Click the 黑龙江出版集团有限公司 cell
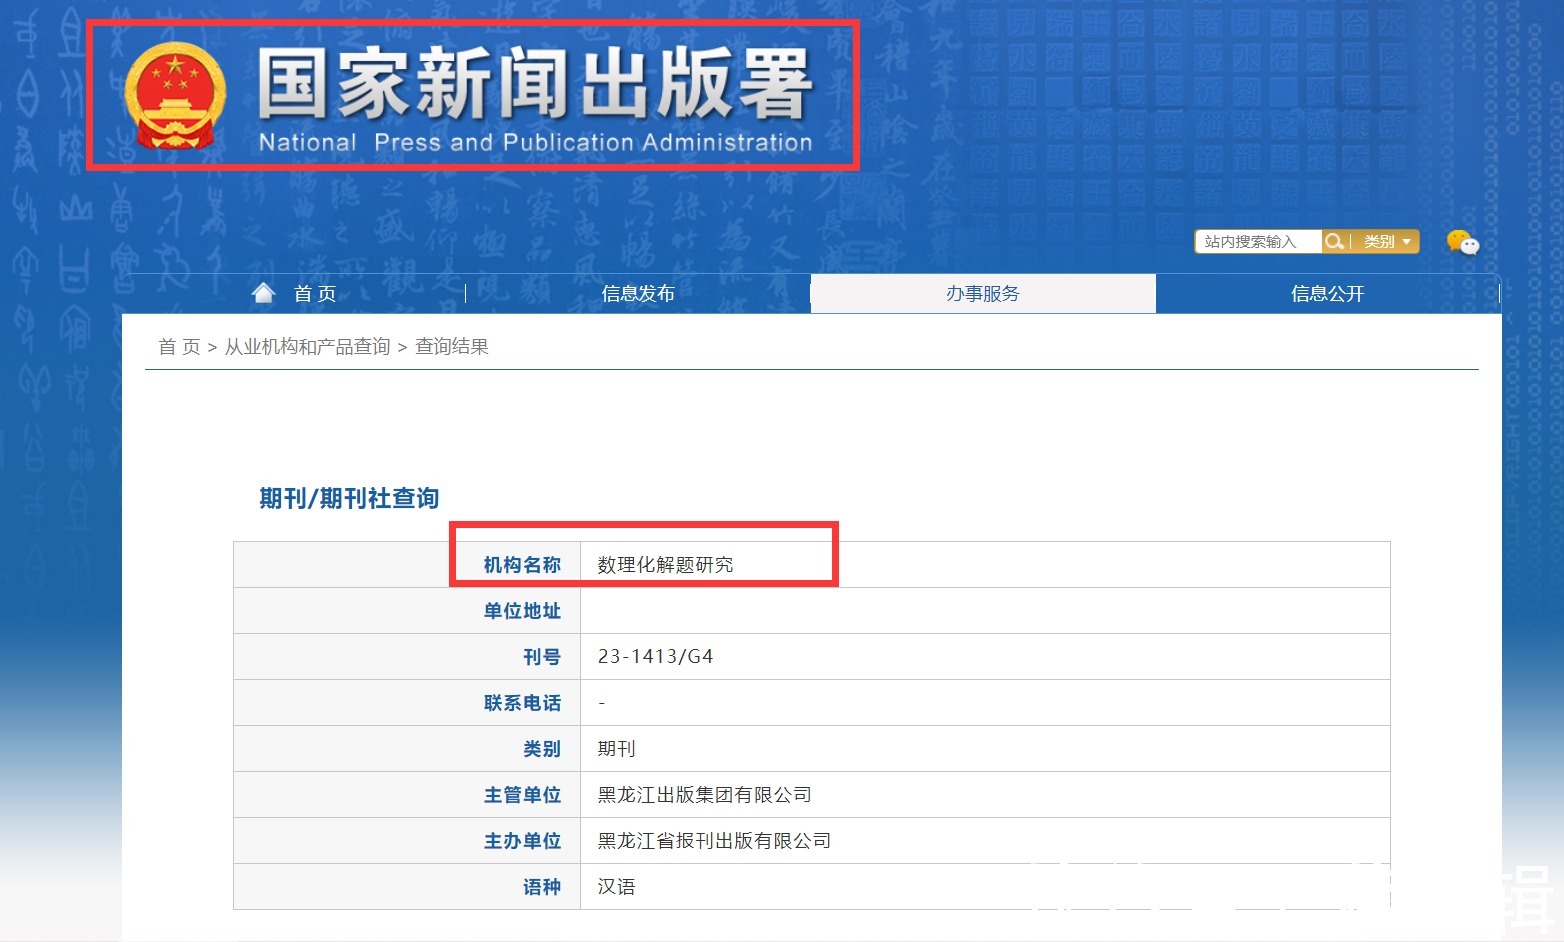Viewport: 1564px width, 942px height. coord(704,795)
